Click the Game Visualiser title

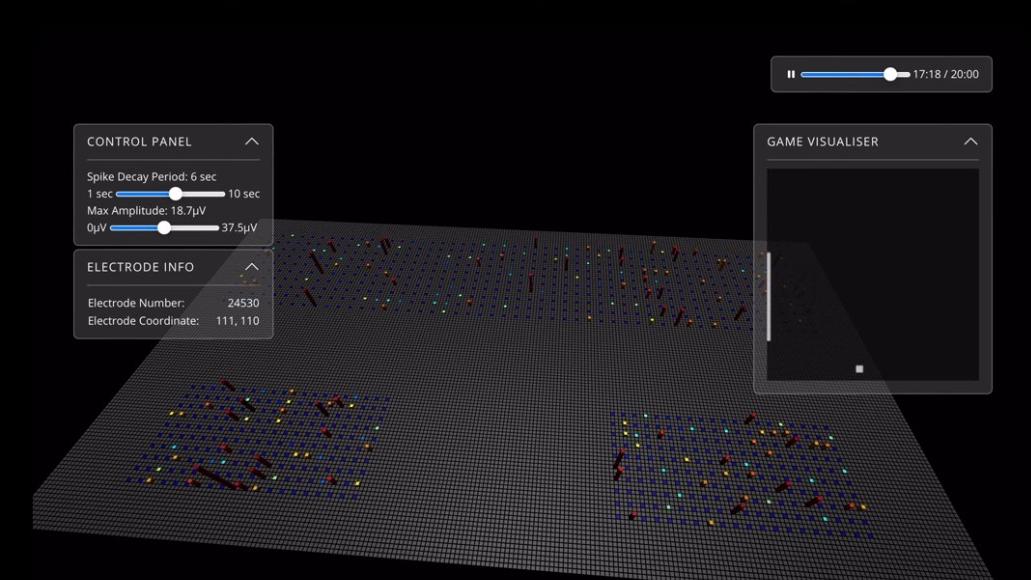click(822, 142)
